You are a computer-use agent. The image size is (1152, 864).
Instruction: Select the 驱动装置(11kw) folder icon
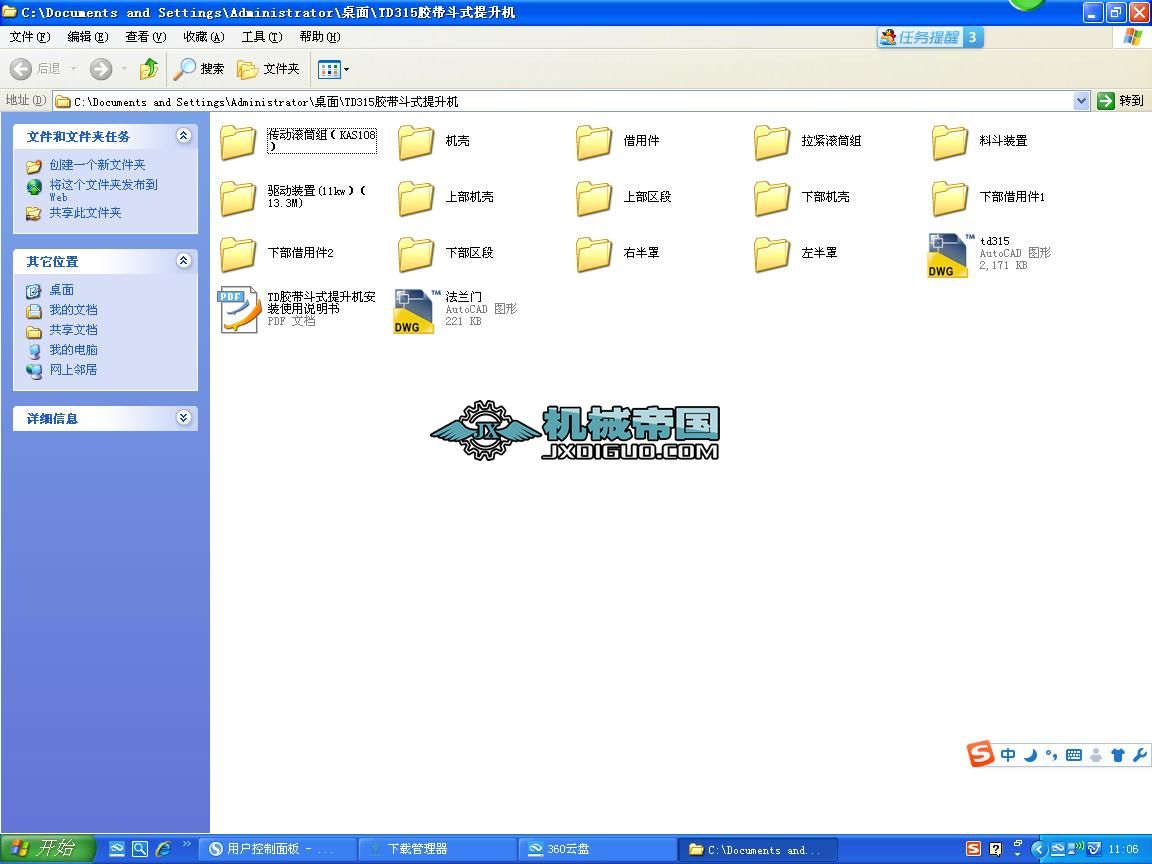coord(238,198)
